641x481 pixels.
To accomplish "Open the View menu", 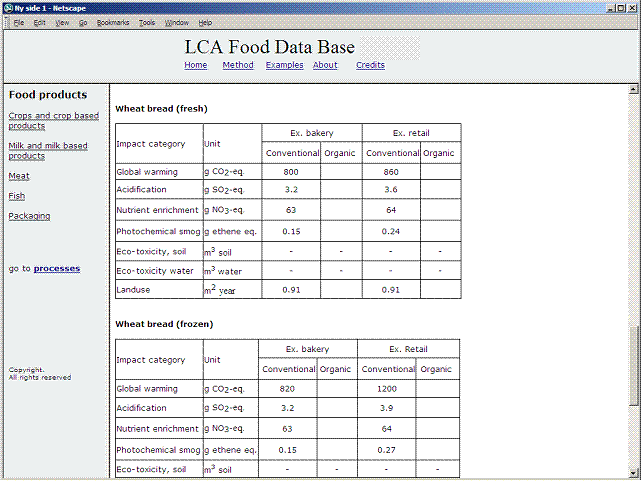I will click(62, 23).
